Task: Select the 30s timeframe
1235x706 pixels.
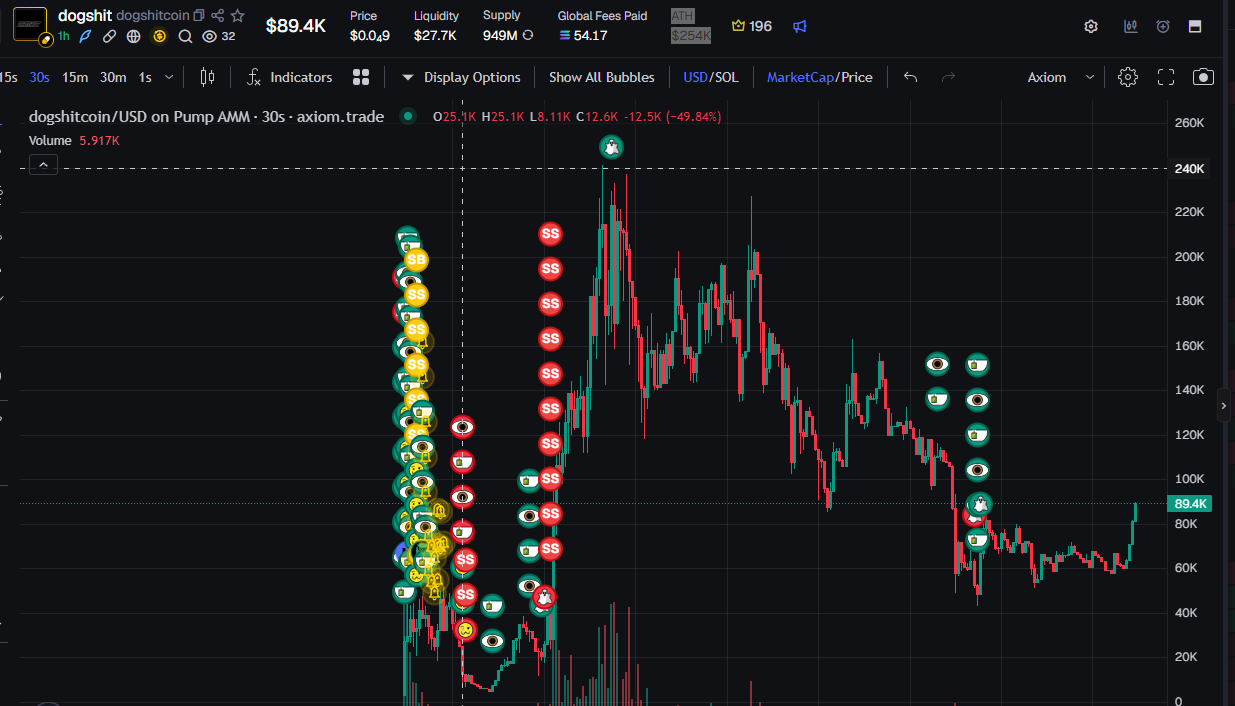Action: coord(39,77)
